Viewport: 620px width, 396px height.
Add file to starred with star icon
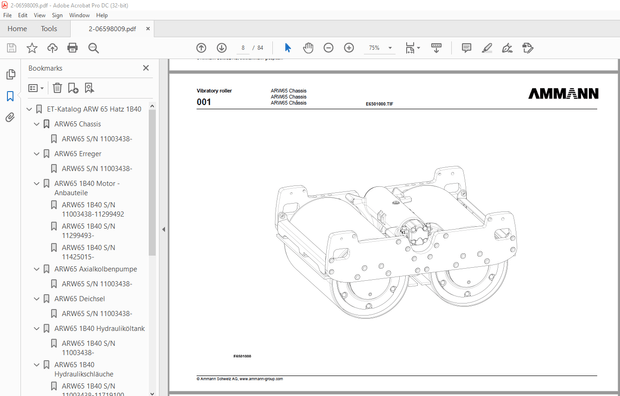(32, 48)
